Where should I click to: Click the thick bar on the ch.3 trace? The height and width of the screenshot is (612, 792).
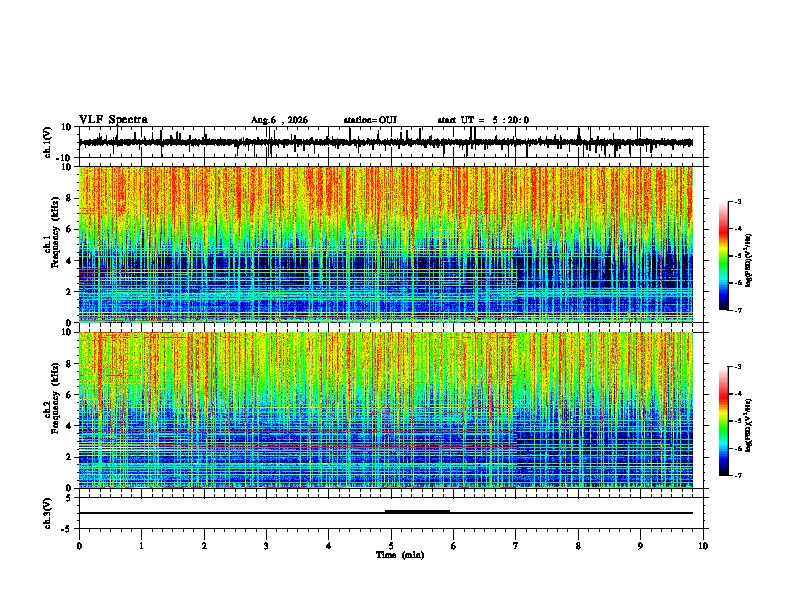(417, 512)
